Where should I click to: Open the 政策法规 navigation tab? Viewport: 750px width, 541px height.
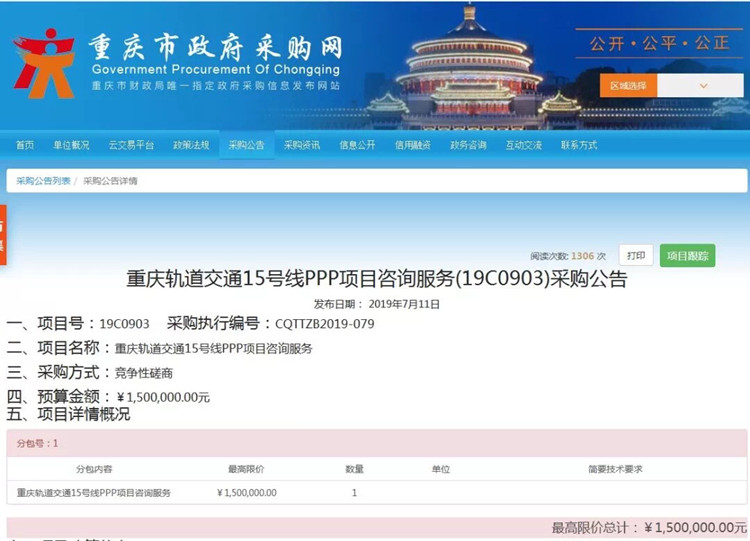coord(191,145)
